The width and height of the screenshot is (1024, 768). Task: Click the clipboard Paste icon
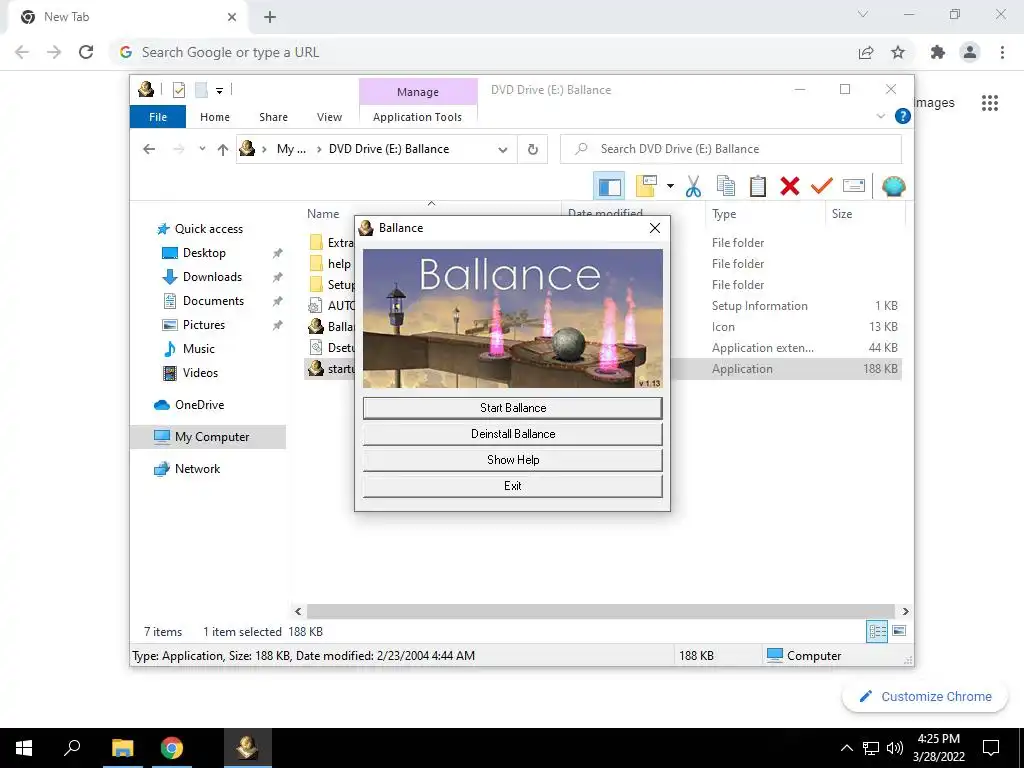point(758,186)
